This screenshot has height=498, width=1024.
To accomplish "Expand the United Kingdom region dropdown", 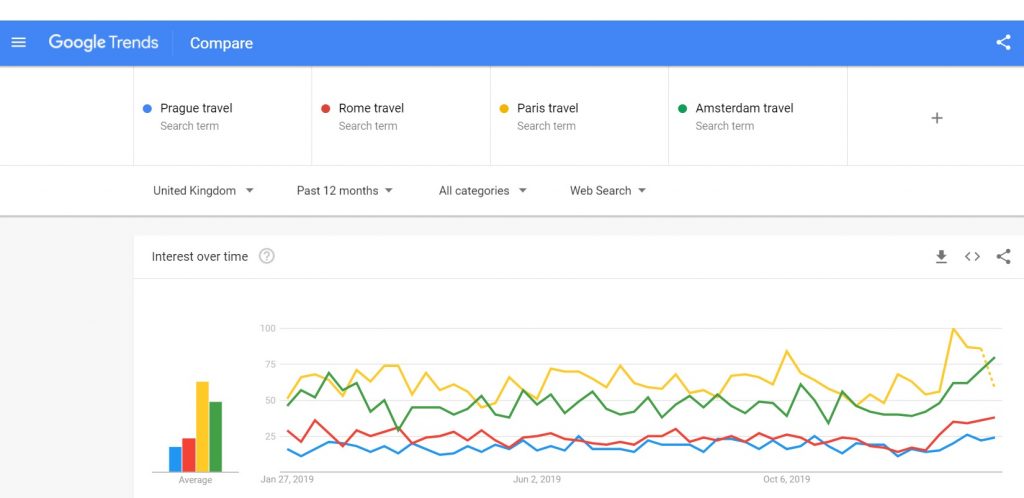I will [x=203, y=191].
